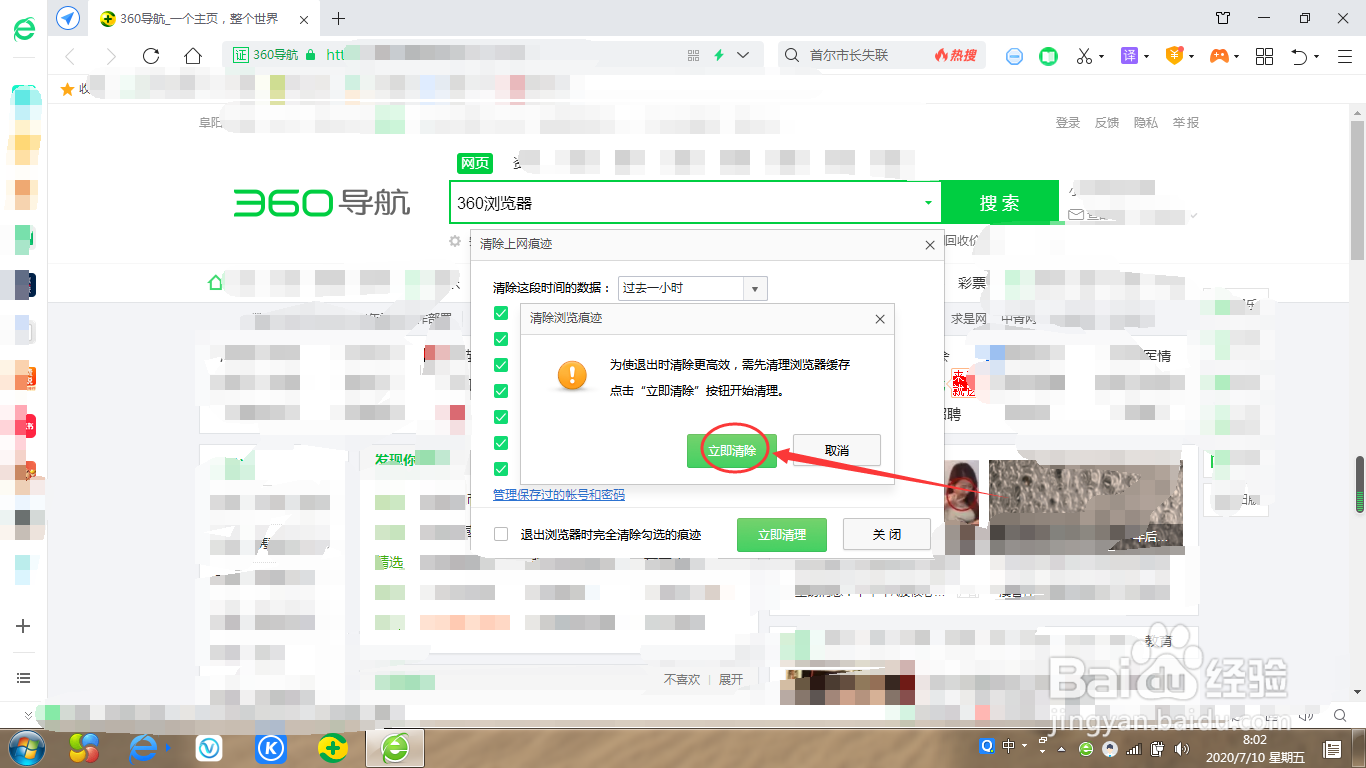The image size is (1366, 768).
Task: Select the 网页 search category tab
Action: pos(475,163)
